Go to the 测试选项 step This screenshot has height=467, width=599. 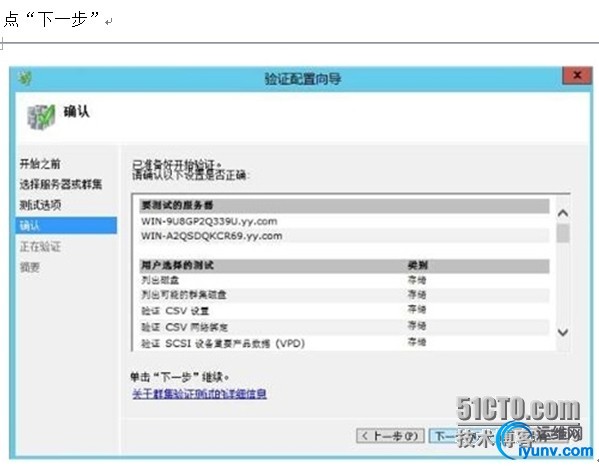(40, 205)
